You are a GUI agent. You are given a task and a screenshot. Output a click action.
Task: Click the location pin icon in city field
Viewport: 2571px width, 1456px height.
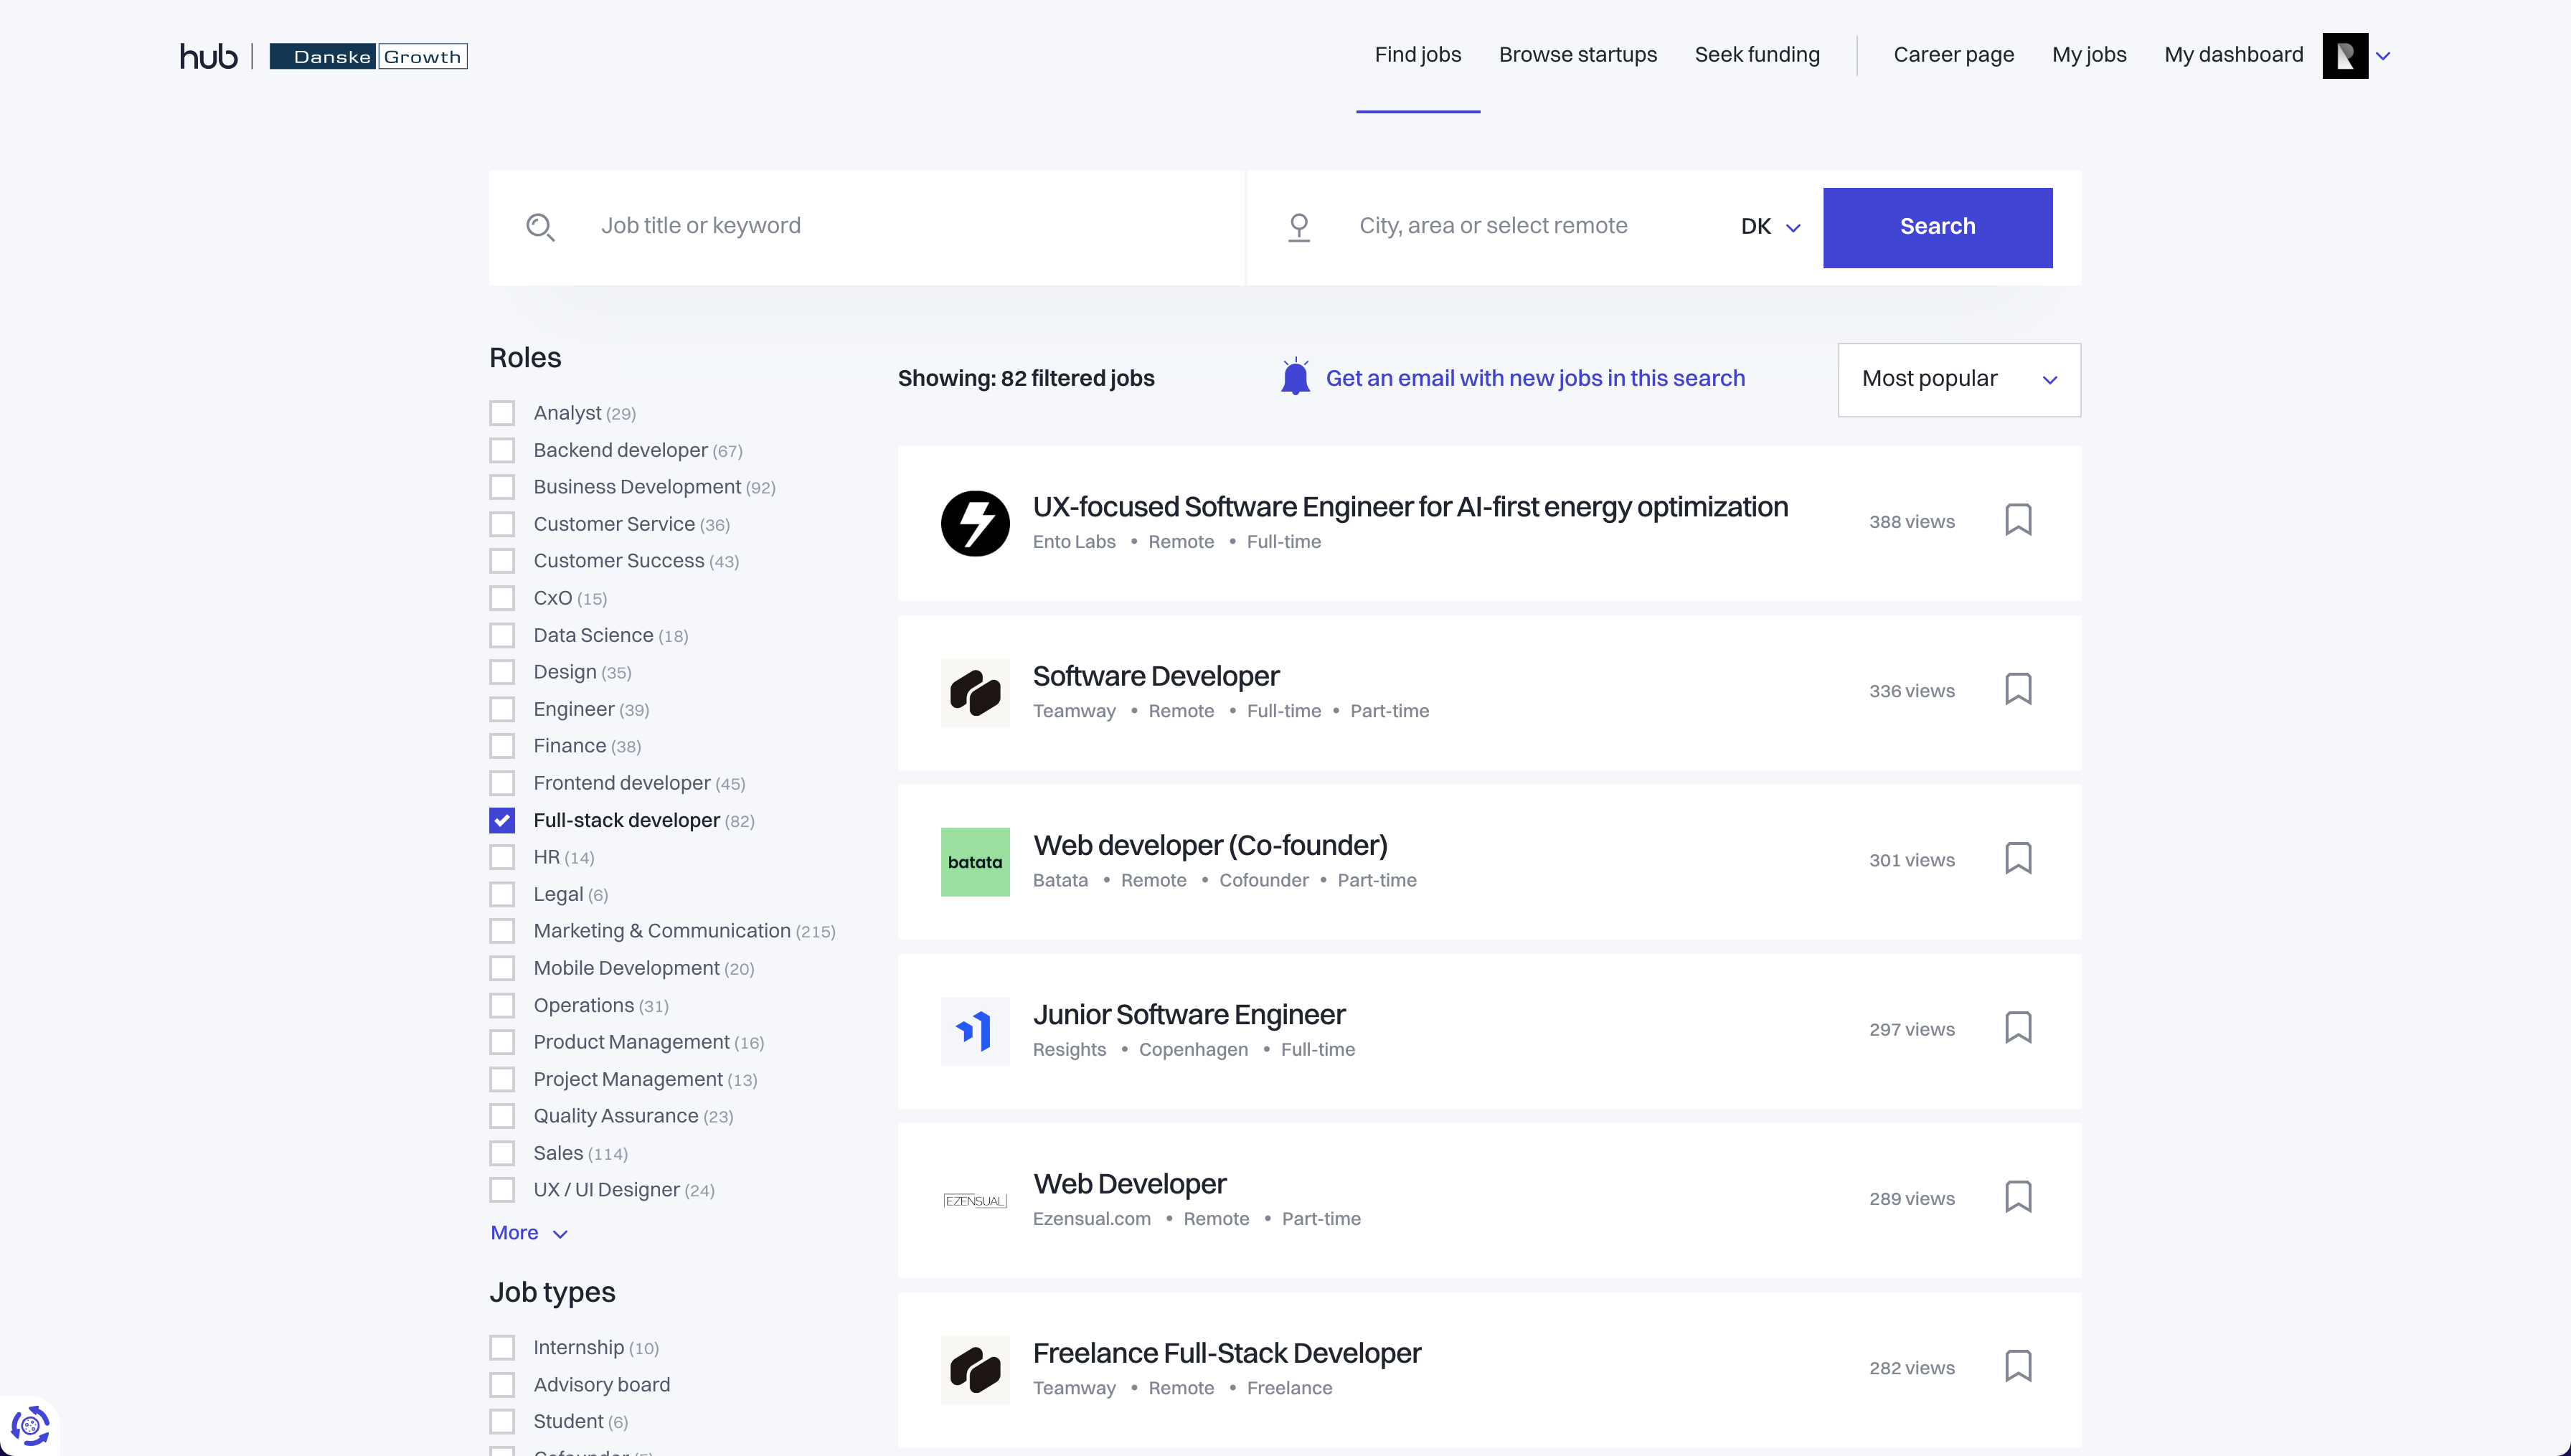pyautogui.click(x=1298, y=227)
